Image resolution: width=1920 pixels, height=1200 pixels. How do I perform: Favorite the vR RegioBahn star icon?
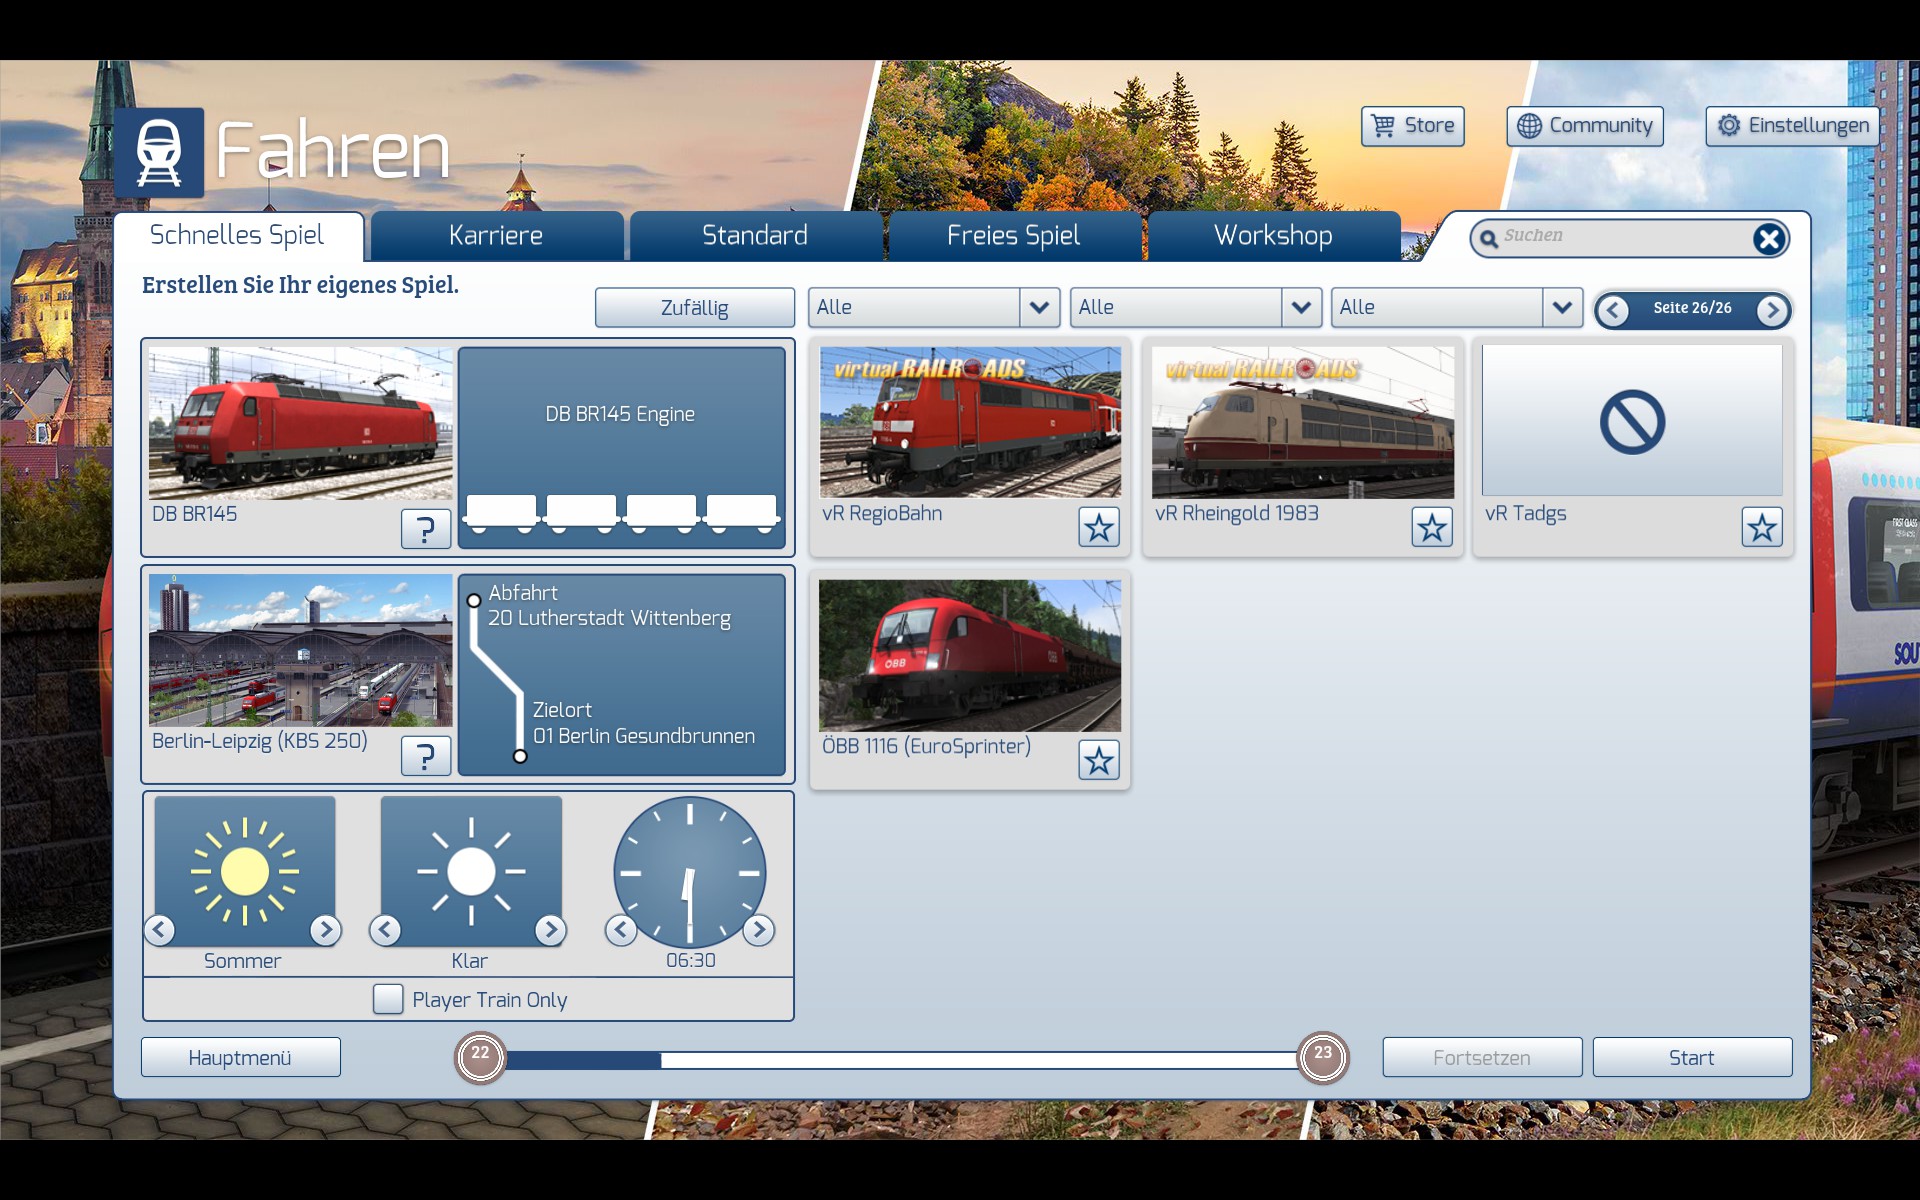[x=1098, y=527]
